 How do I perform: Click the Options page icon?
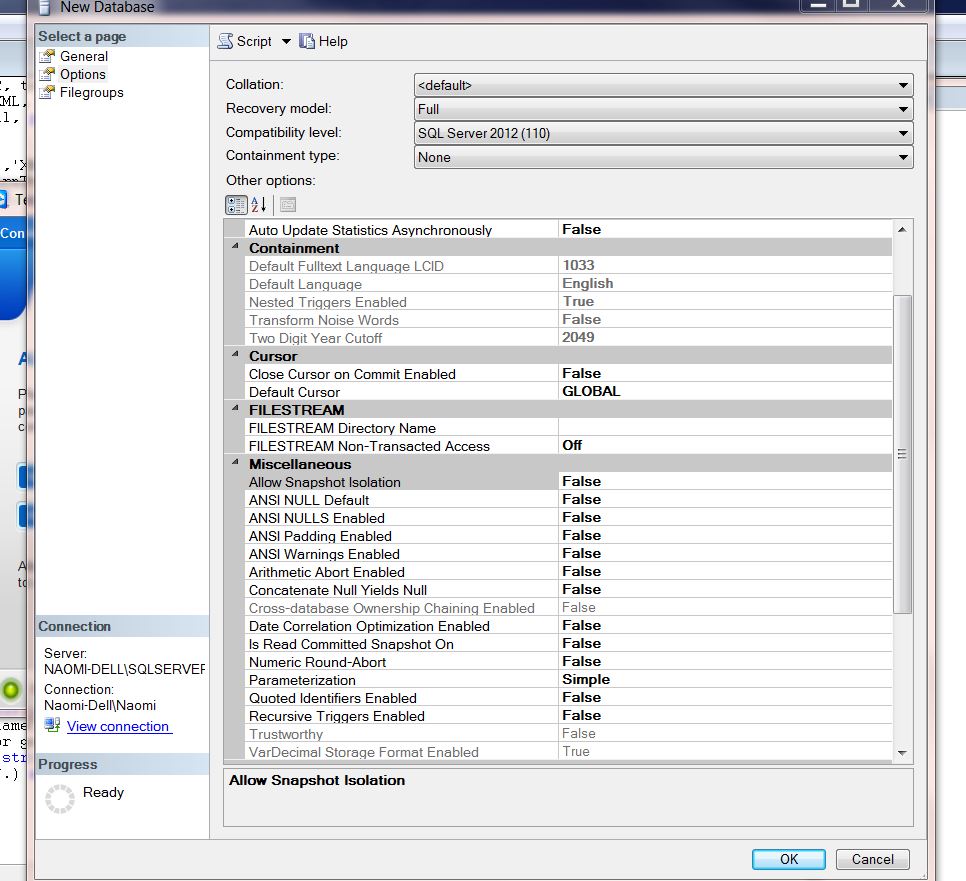point(47,75)
